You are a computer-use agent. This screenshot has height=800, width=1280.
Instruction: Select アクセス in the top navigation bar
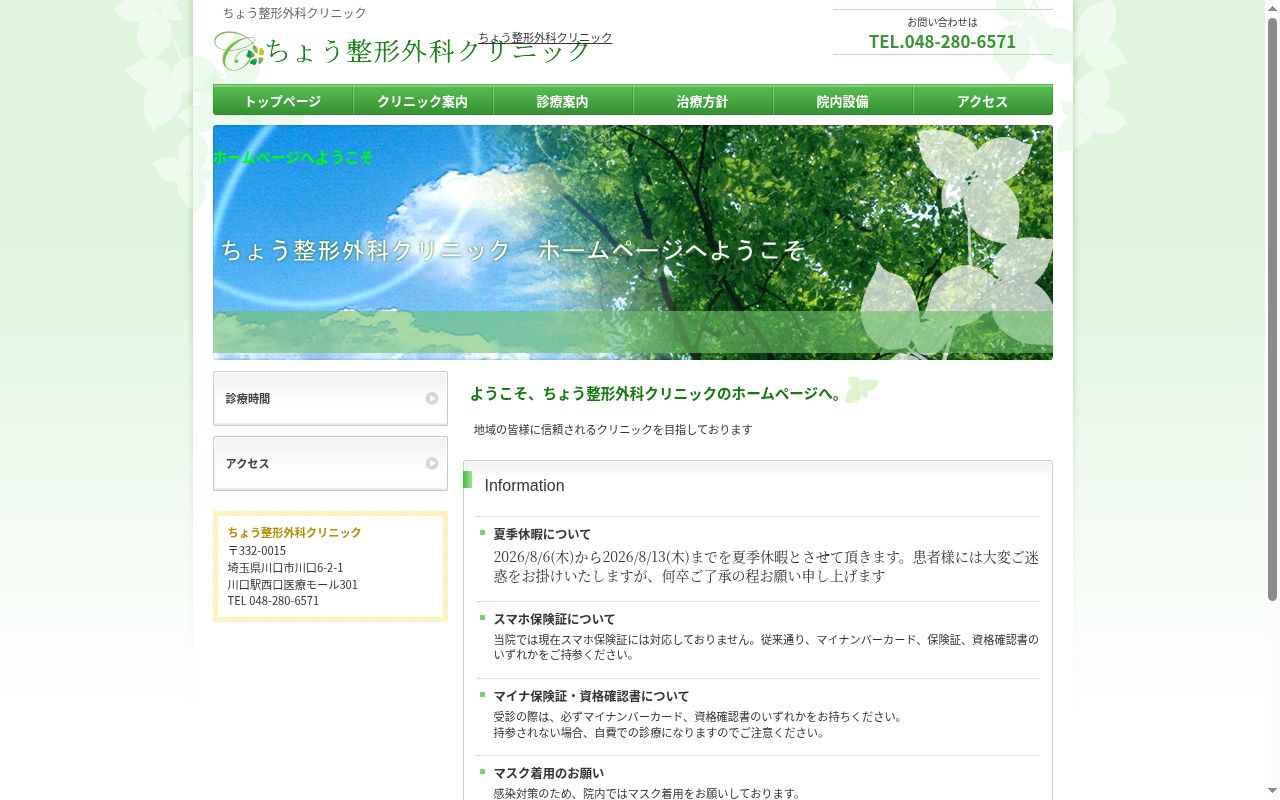click(983, 100)
